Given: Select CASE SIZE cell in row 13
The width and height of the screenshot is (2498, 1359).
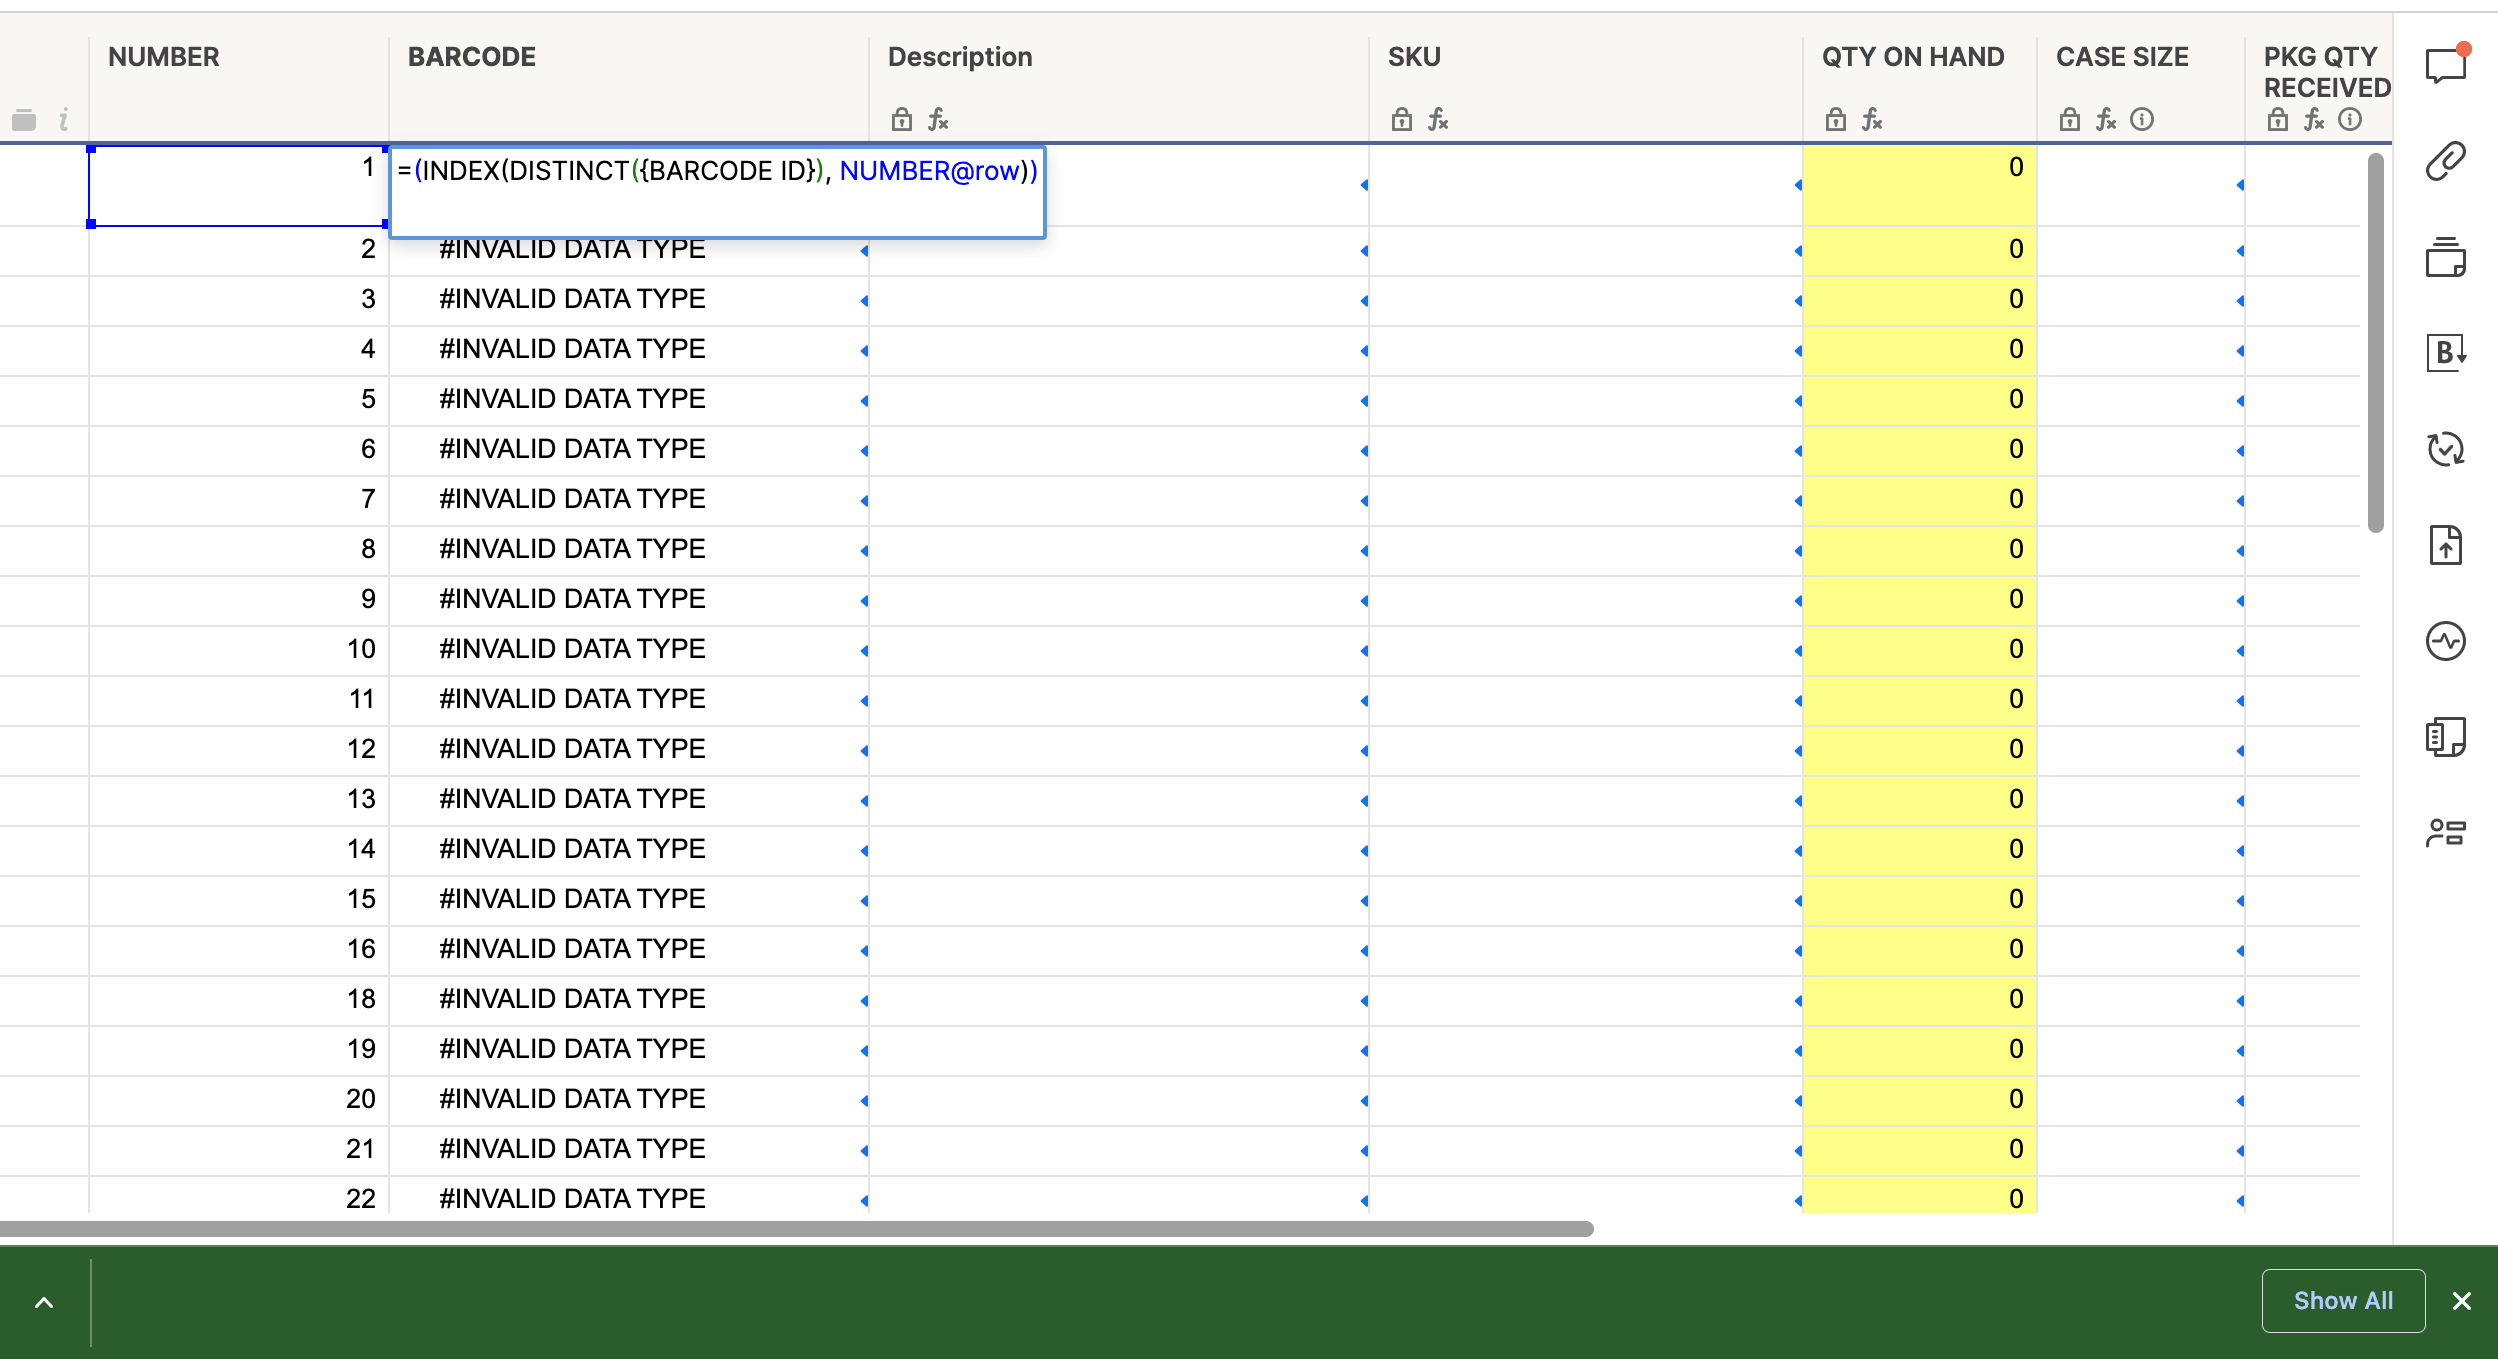Looking at the screenshot, I should click(2141, 800).
